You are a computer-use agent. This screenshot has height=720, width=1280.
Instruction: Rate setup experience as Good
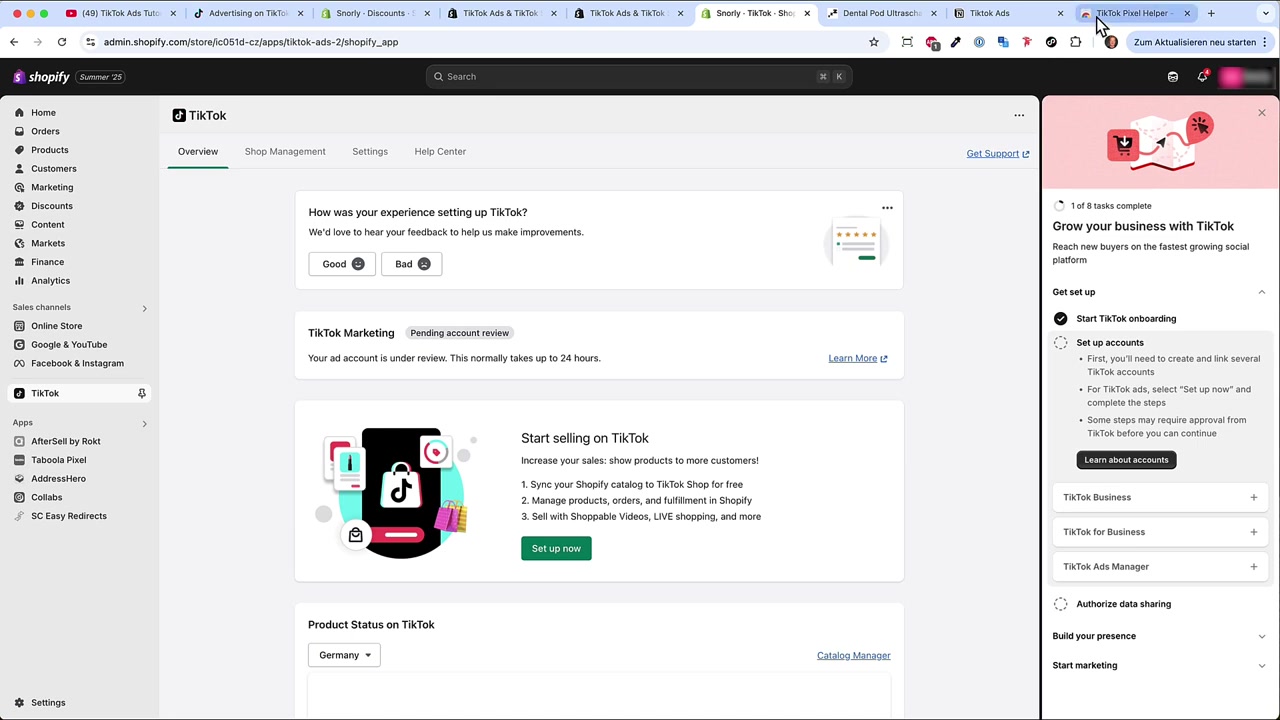(x=342, y=264)
